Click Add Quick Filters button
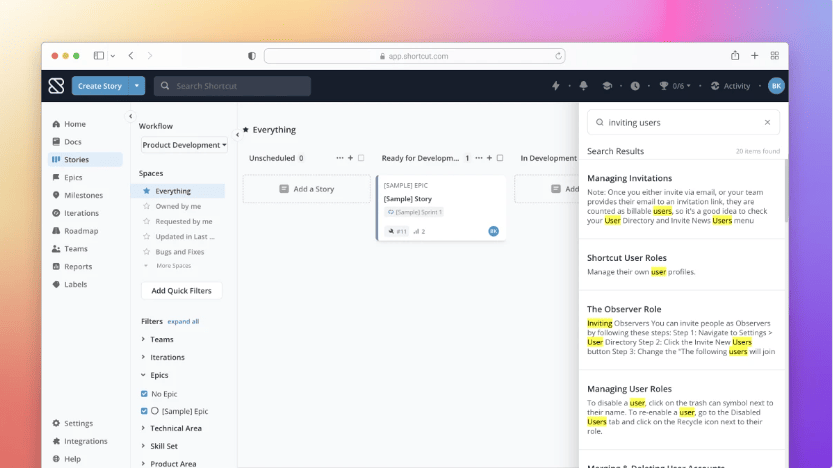 [x=181, y=291]
